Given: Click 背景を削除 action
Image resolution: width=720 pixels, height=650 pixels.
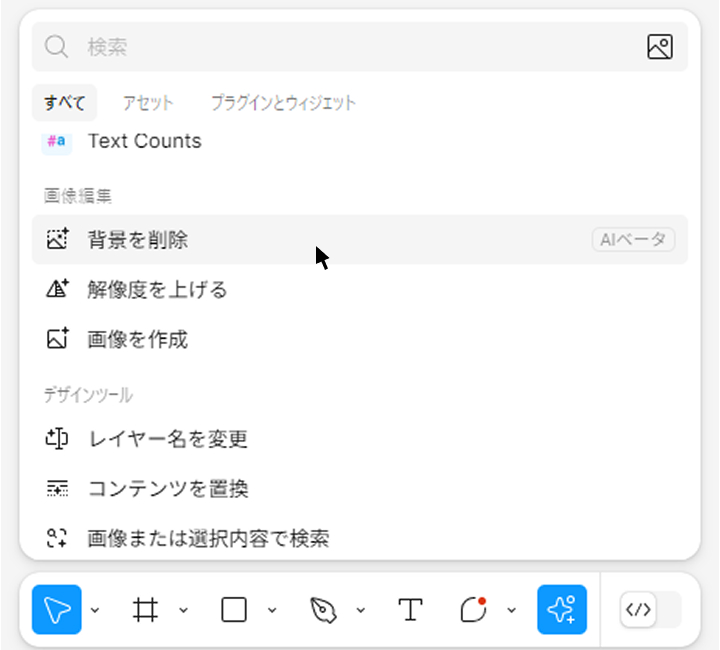Looking at the screenshot, I should pos(138,240).
